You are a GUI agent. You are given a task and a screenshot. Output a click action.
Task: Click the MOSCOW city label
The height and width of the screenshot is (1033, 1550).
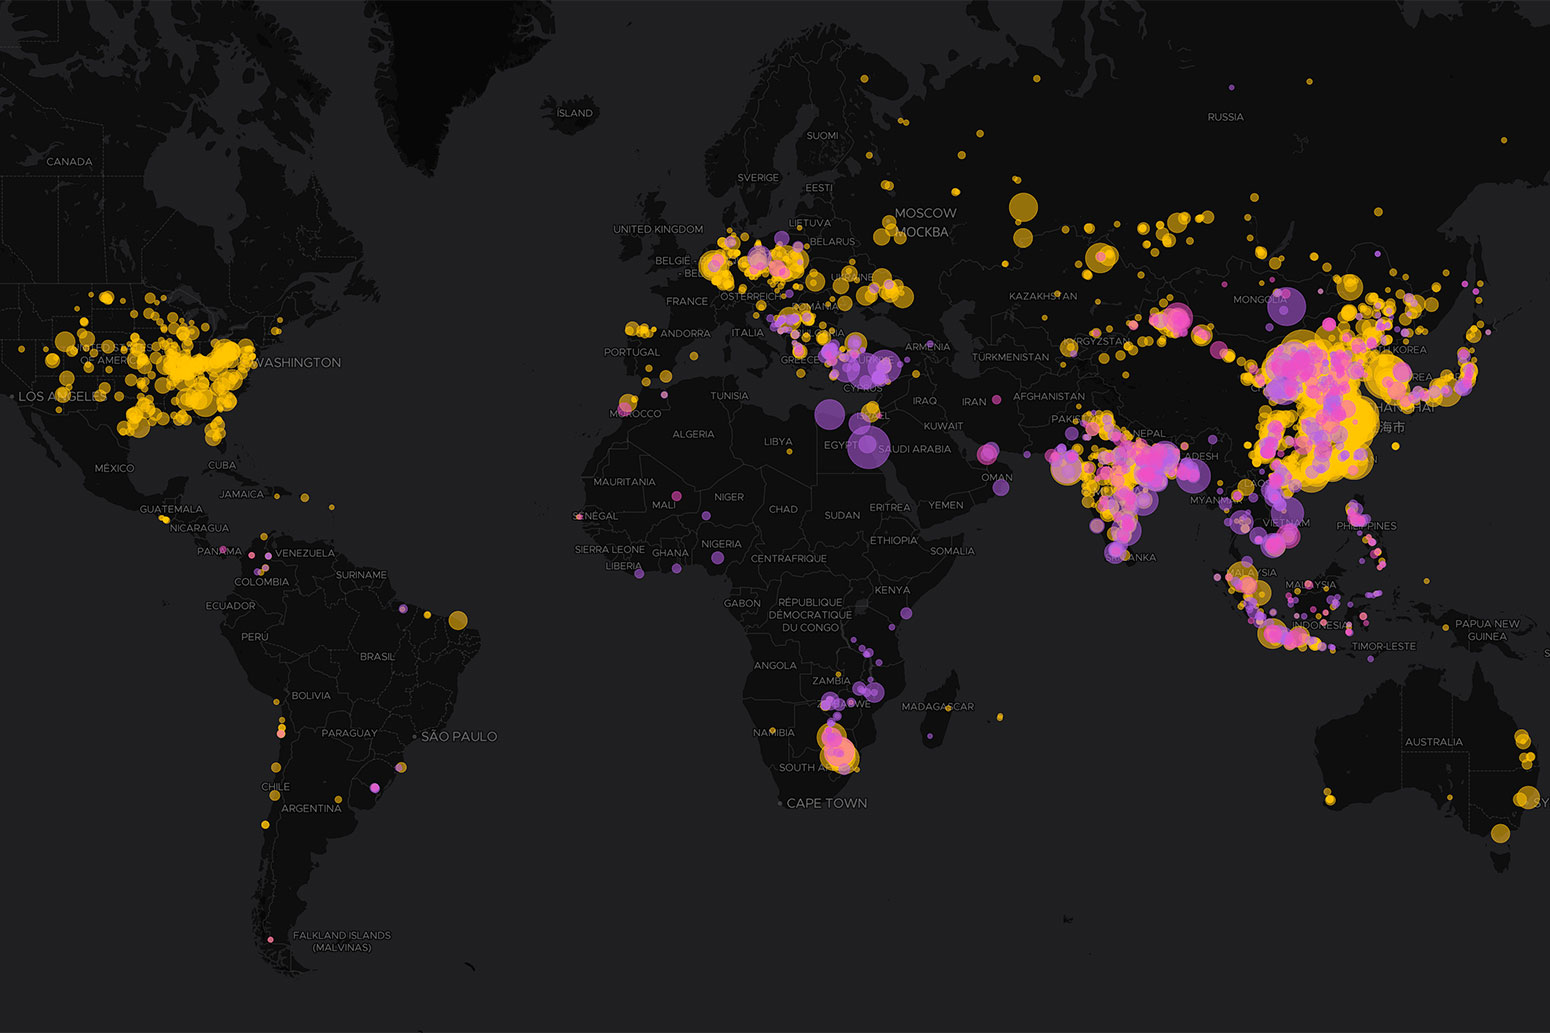(x=925, y=213)
